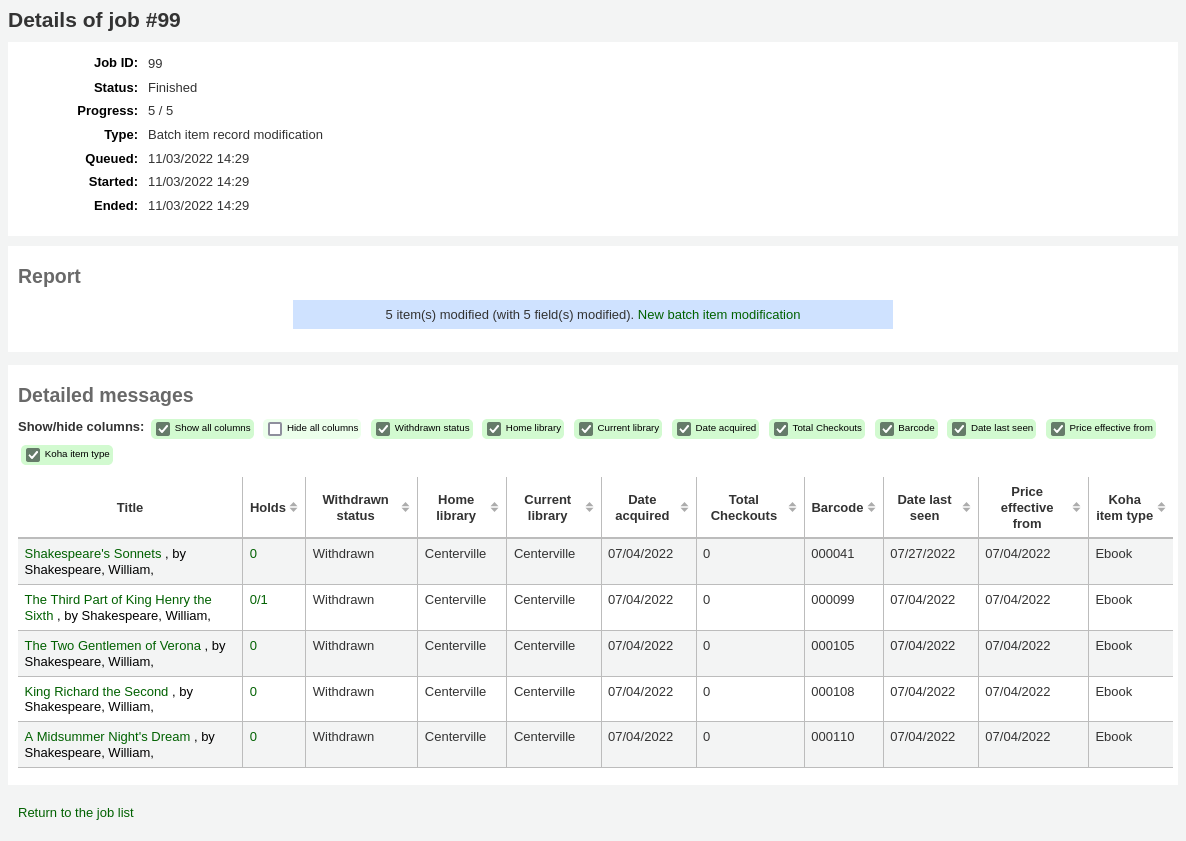
Task: Click sort arrows on Withdrawn status column
Action: (405, 507)
